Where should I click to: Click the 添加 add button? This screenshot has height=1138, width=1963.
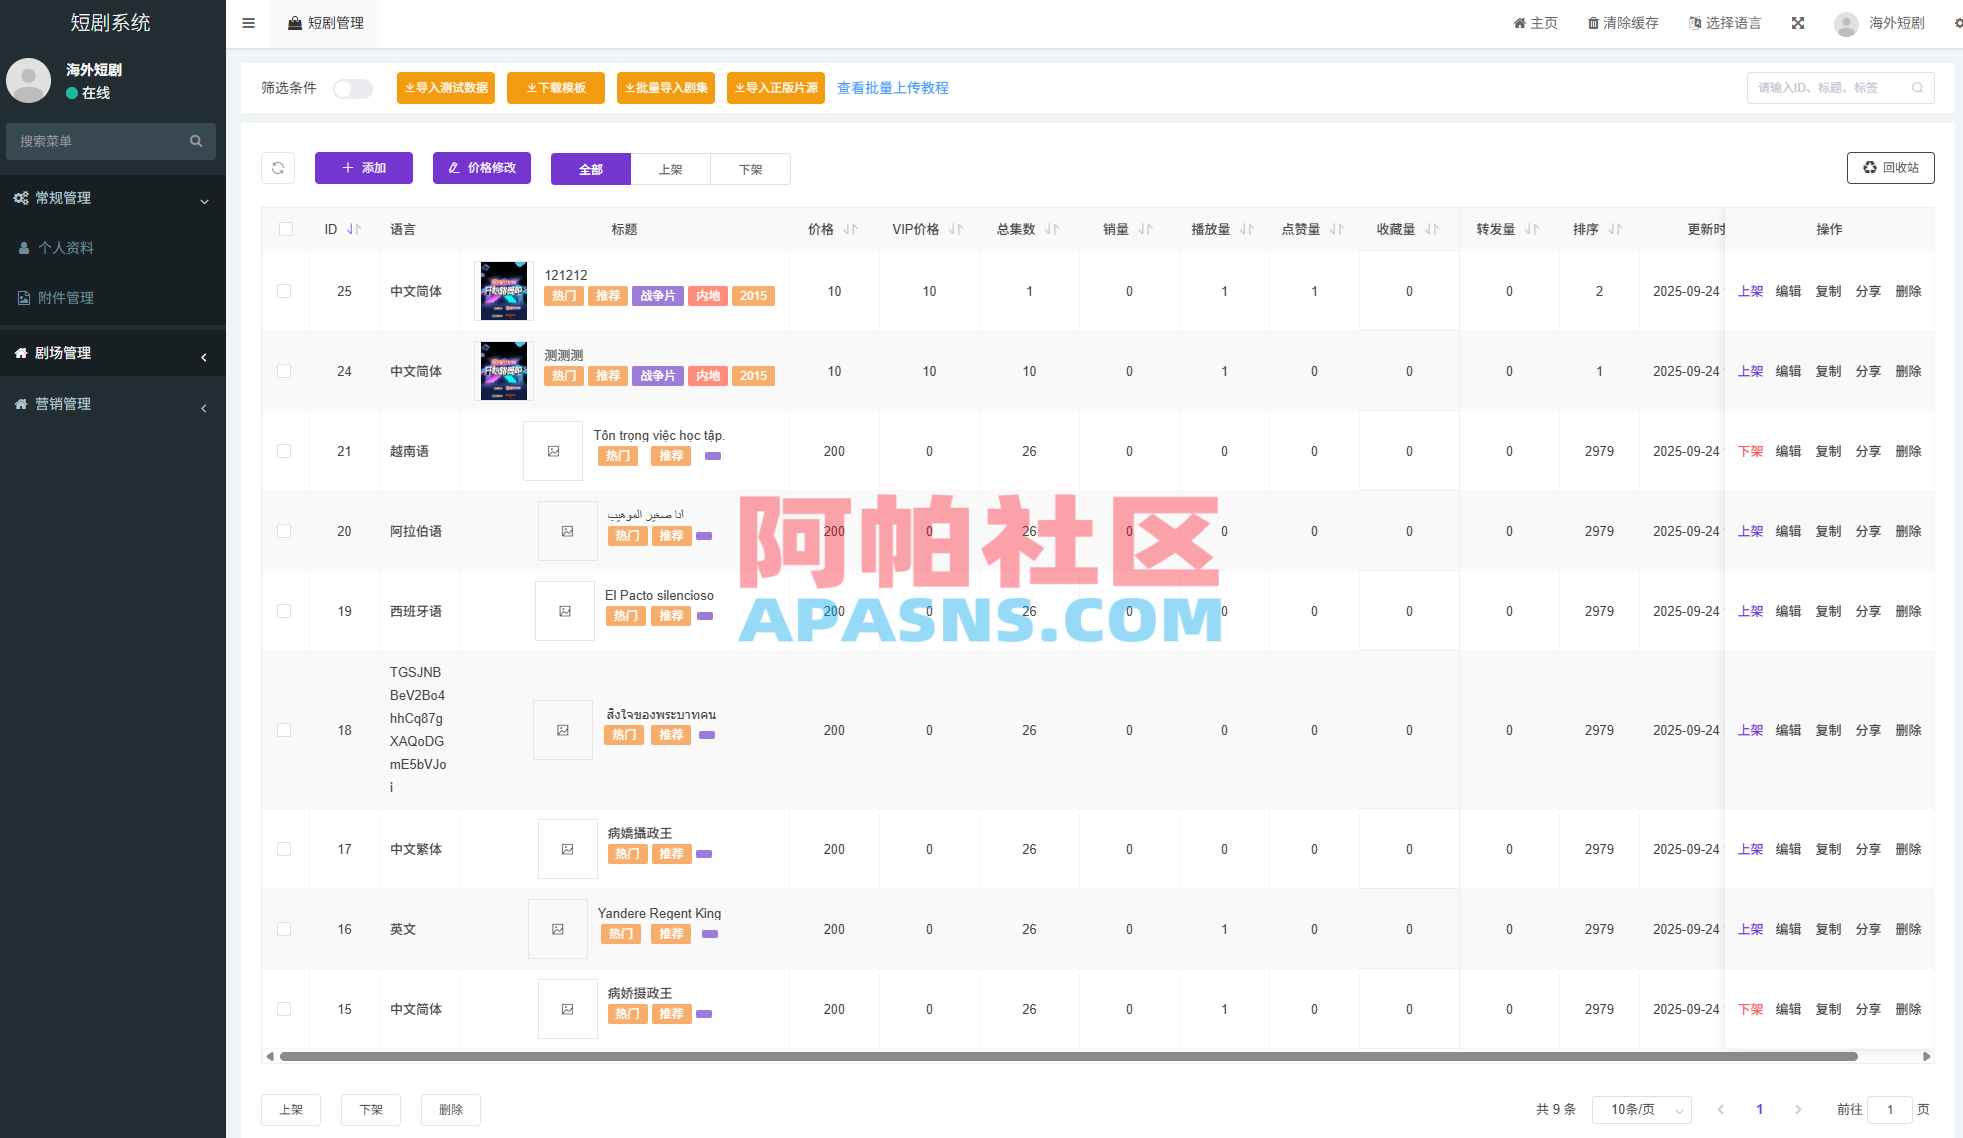click(x=363, y=168)
